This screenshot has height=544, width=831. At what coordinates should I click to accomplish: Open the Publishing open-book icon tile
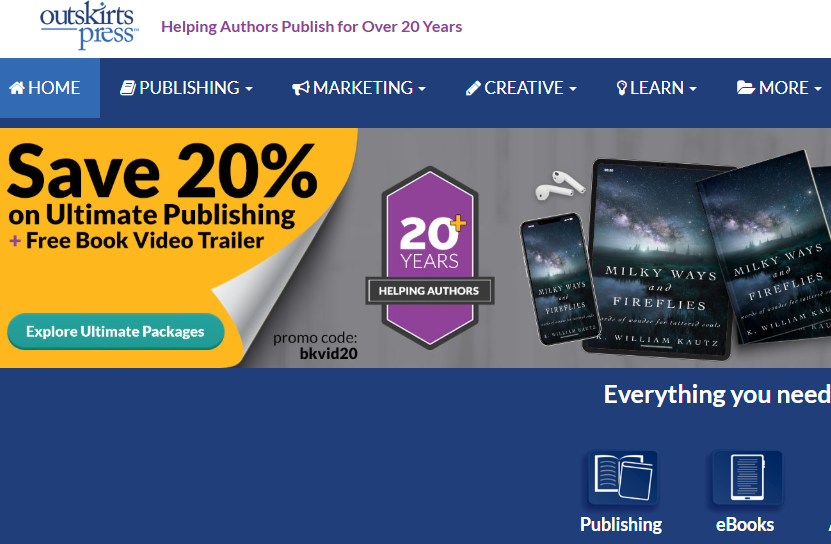click(623, 477)
